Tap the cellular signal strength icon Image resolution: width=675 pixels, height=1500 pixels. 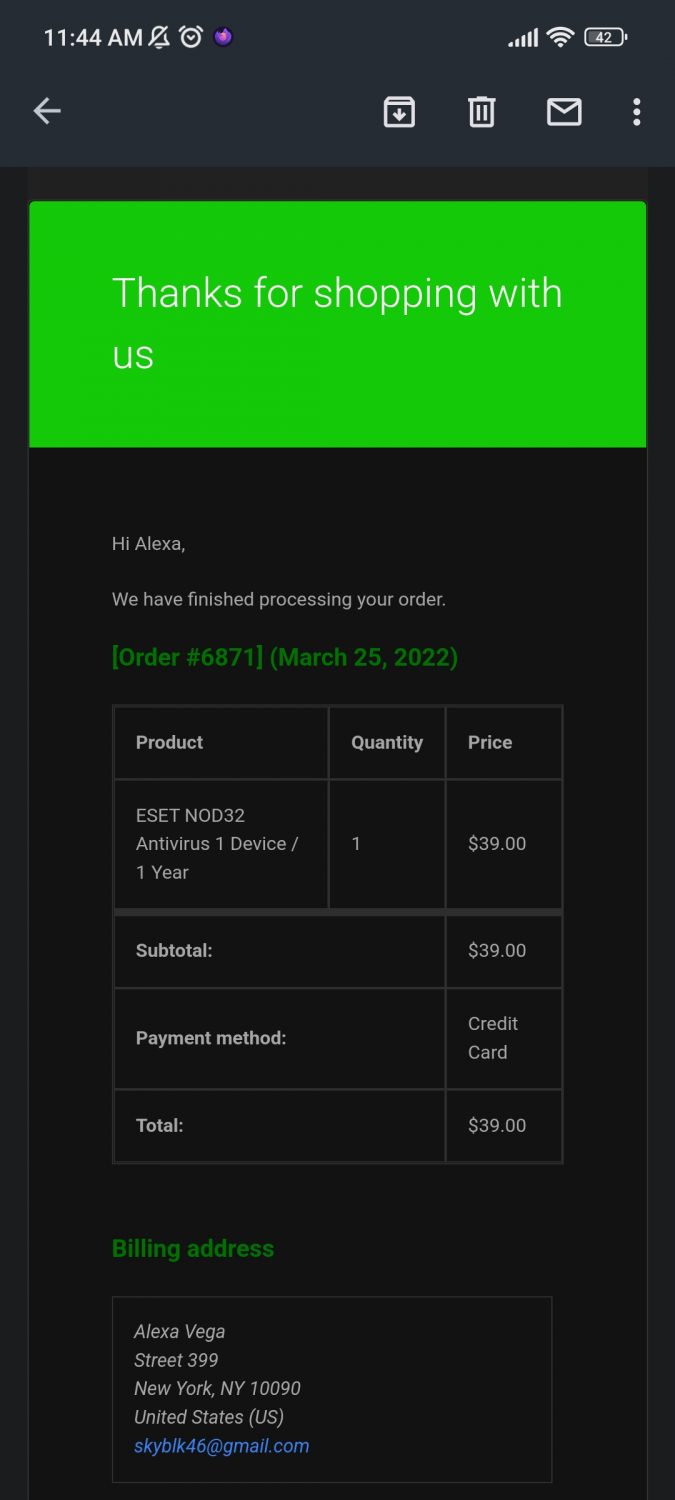(x=523, y=38)
